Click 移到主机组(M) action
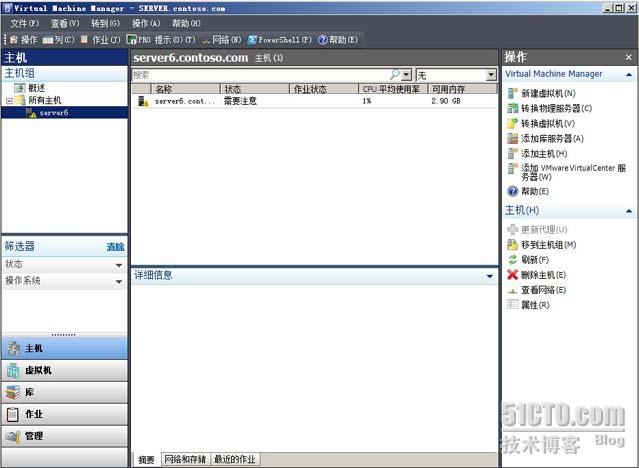The width and height of the screenshot is (639, 468). pos(549,245)
